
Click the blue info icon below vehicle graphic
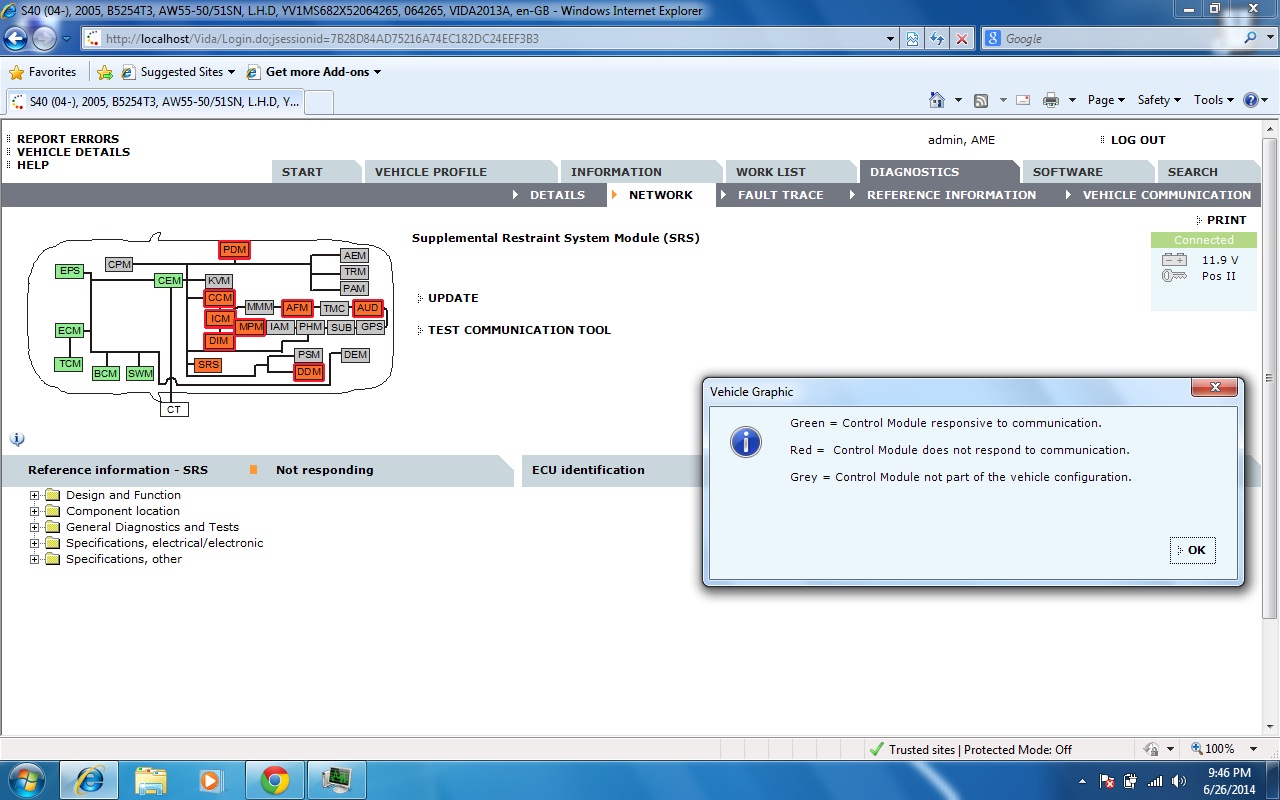pos(17,439)
